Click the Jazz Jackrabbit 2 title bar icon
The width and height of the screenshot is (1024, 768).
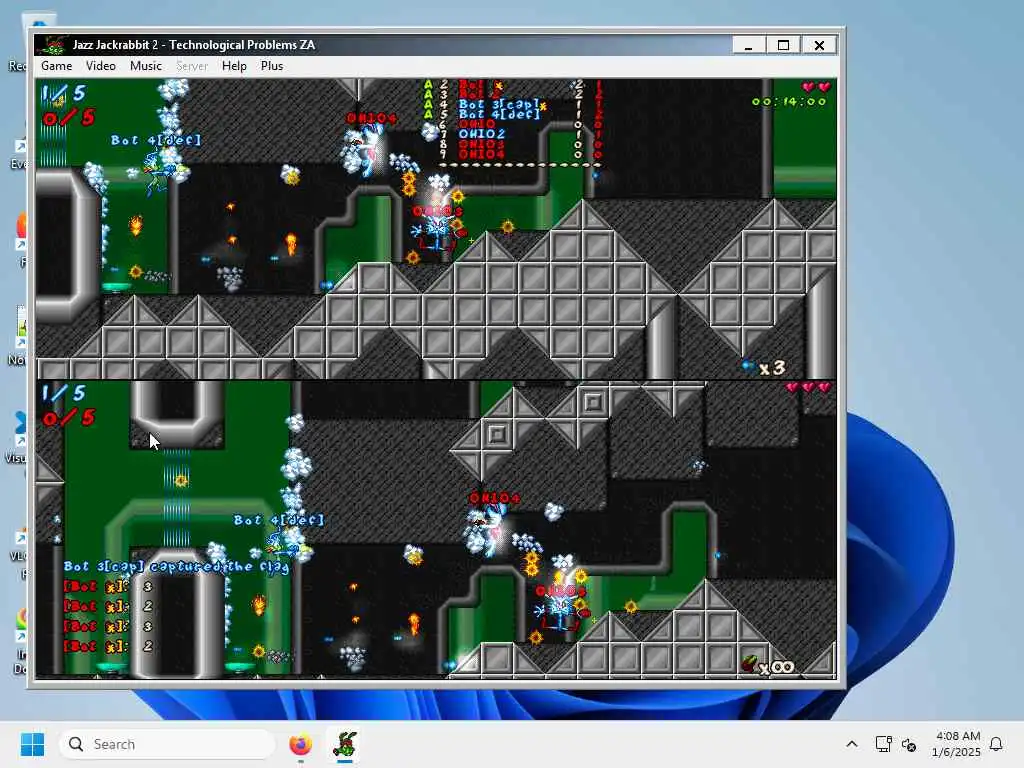[x=52, y=45]
